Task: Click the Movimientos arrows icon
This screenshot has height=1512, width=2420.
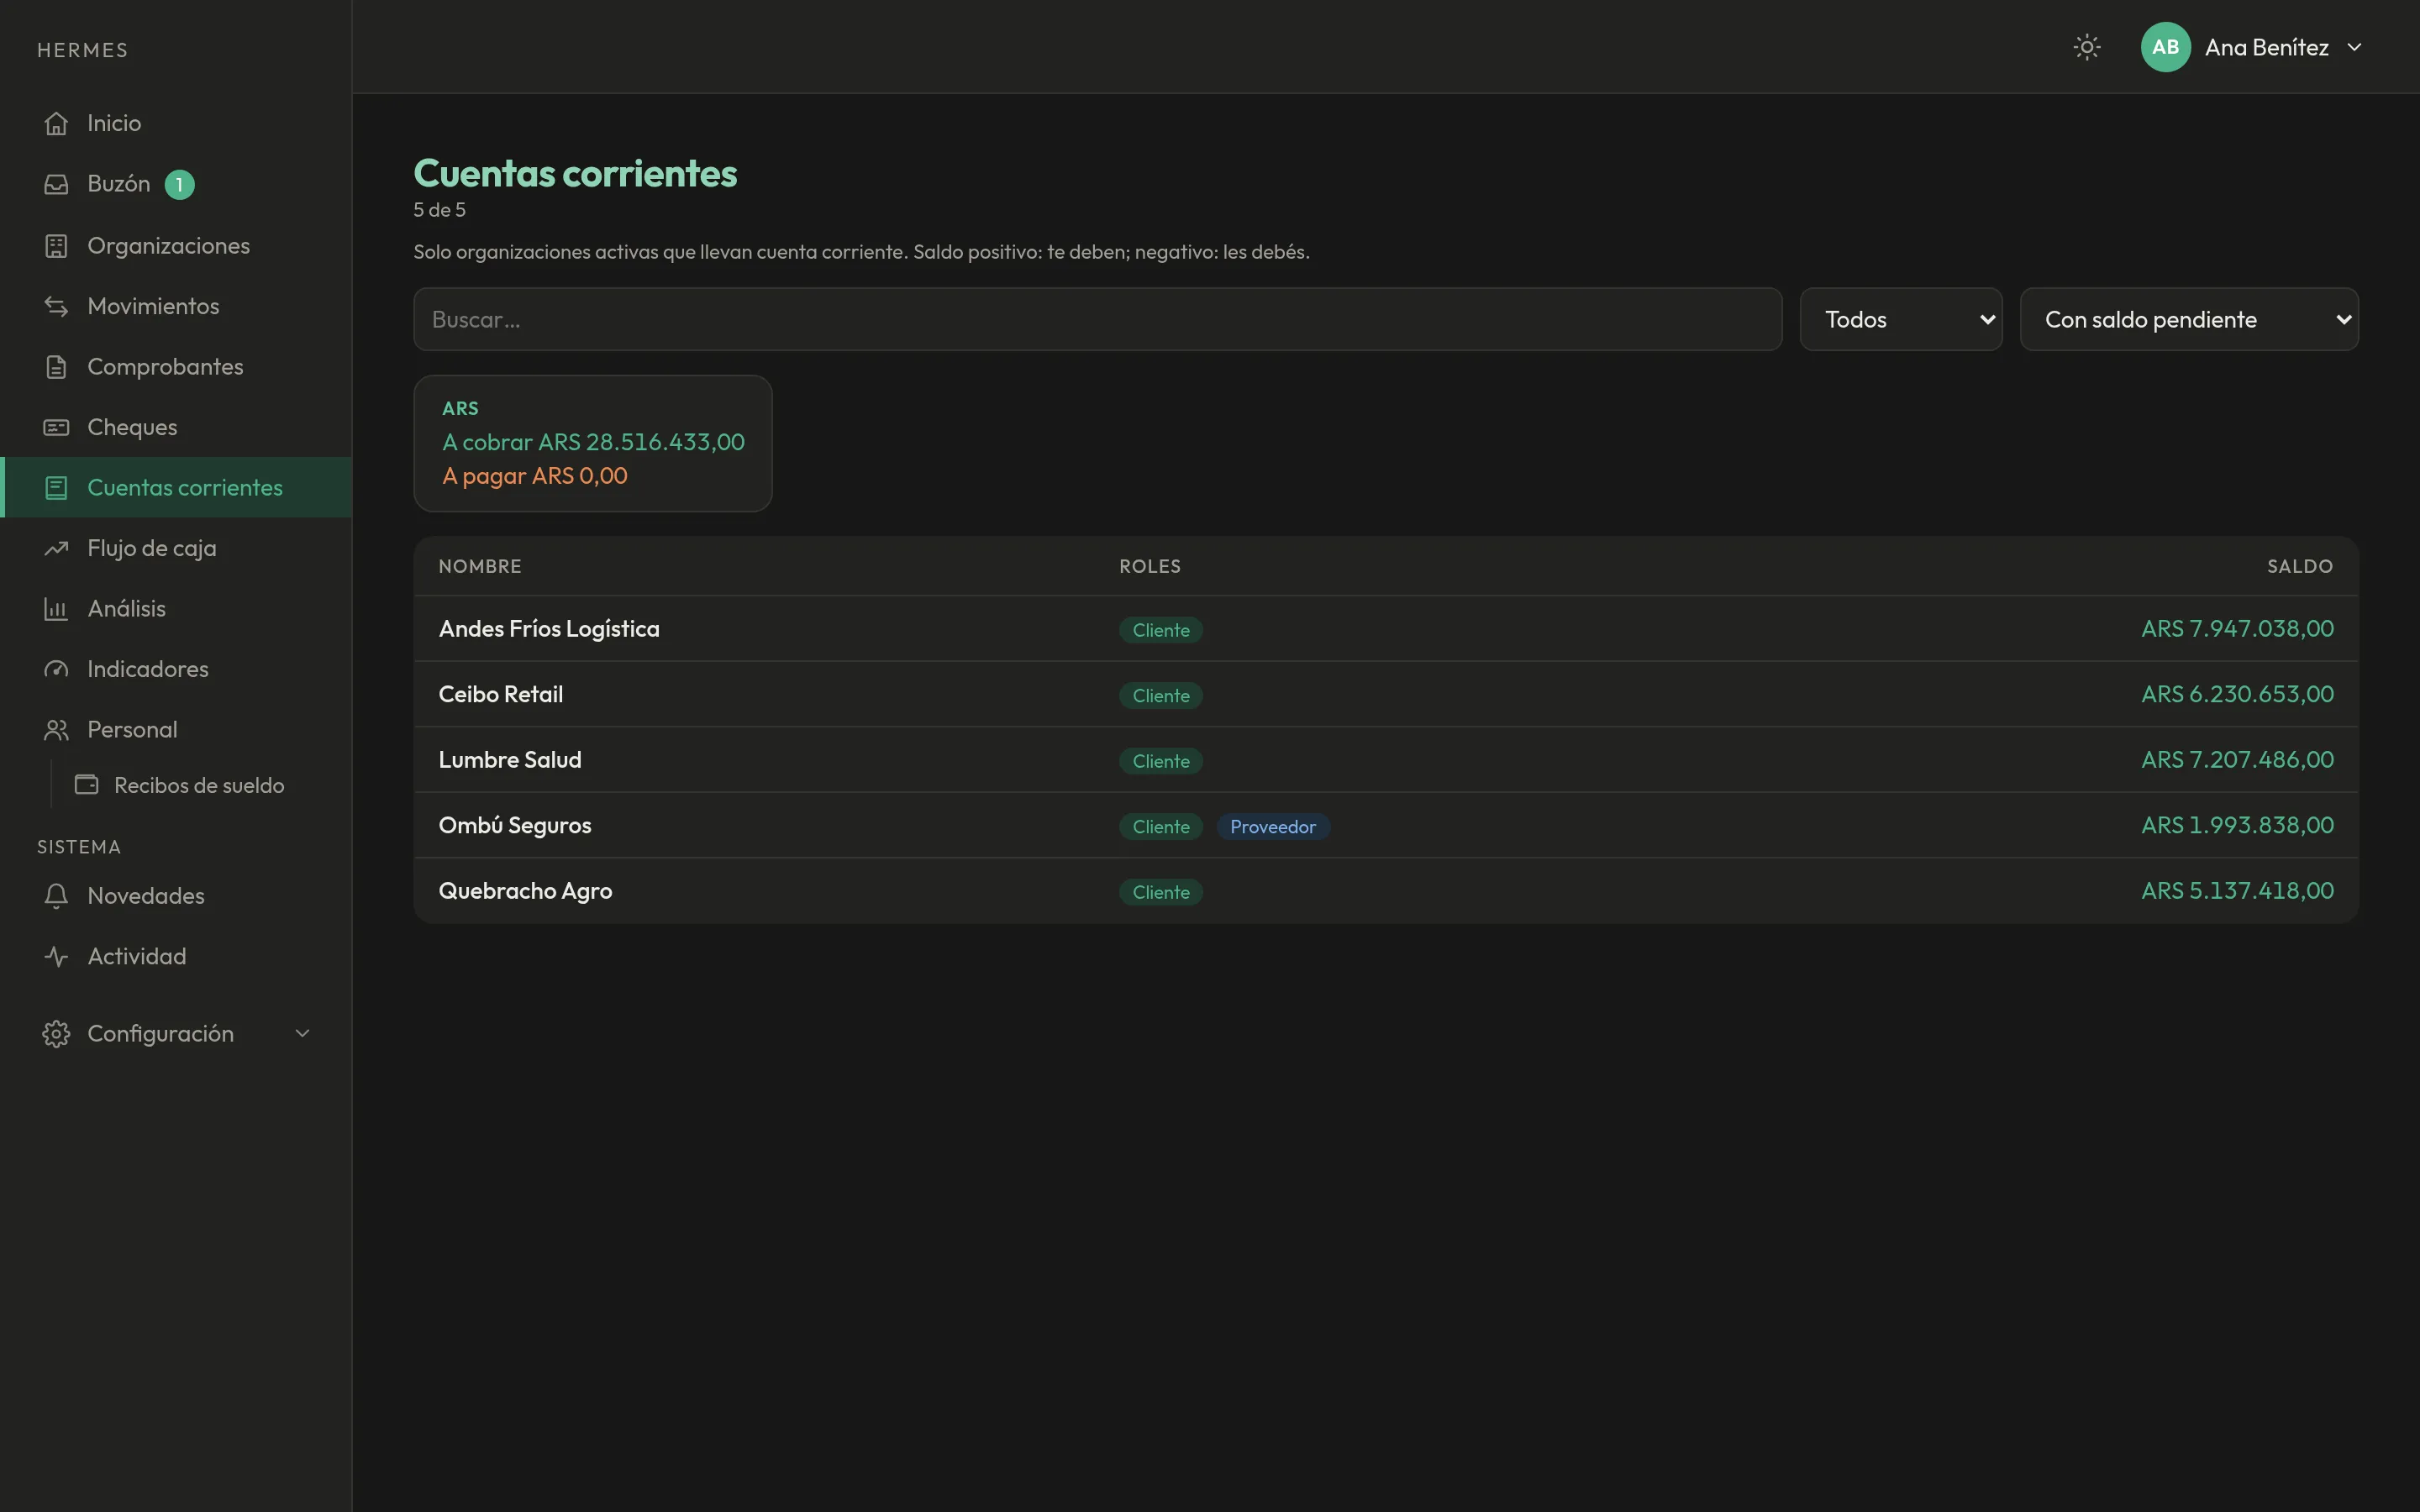Action: tap(56, 306)
